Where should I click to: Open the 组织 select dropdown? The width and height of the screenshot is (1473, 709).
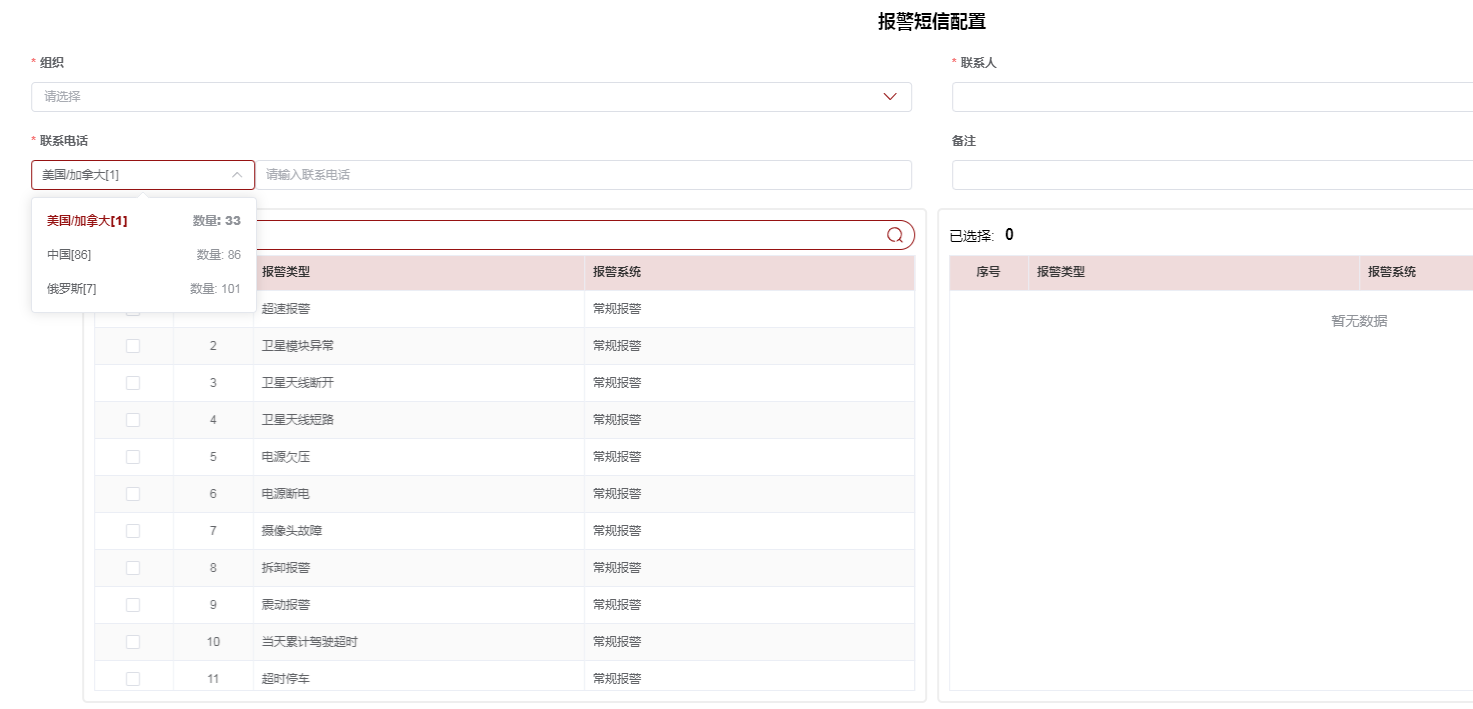(x=460, y=97)
